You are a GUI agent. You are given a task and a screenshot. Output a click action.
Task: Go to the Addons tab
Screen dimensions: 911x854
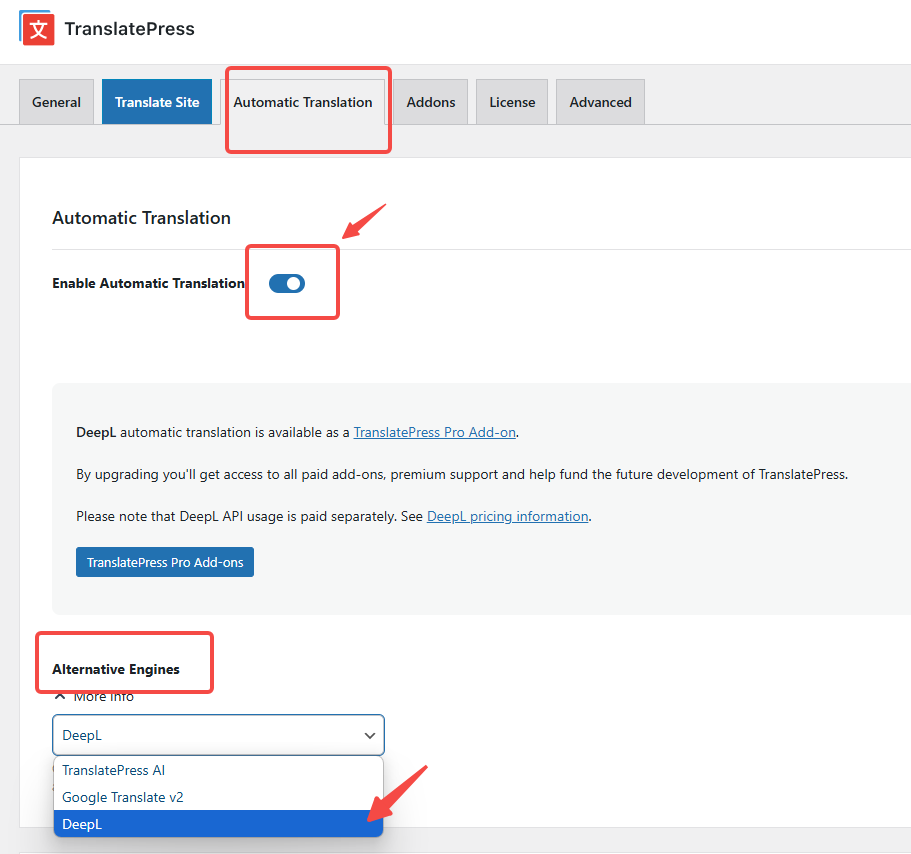tap(431, 102)
